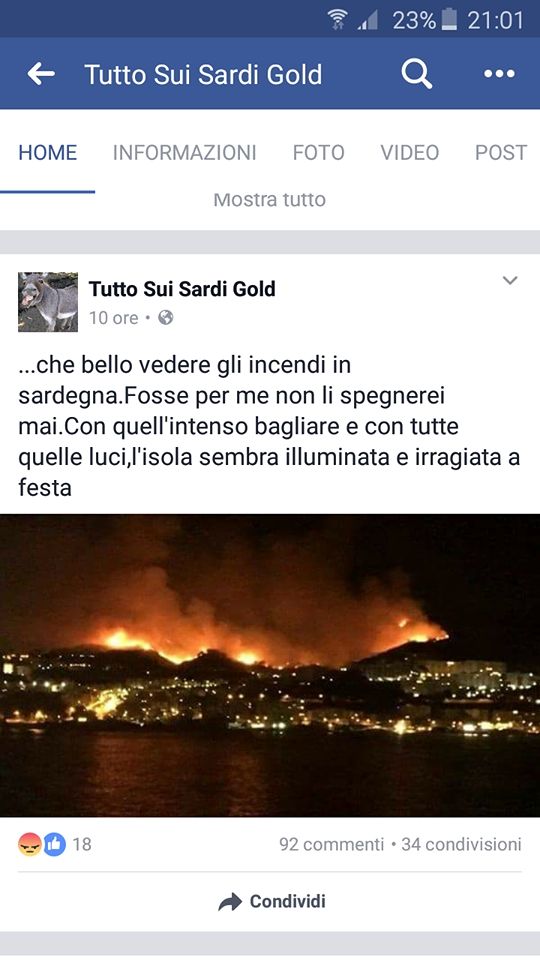Click the public globe privacy icon
The height and width of the screenshot is (960, 540).
[165, 318]
